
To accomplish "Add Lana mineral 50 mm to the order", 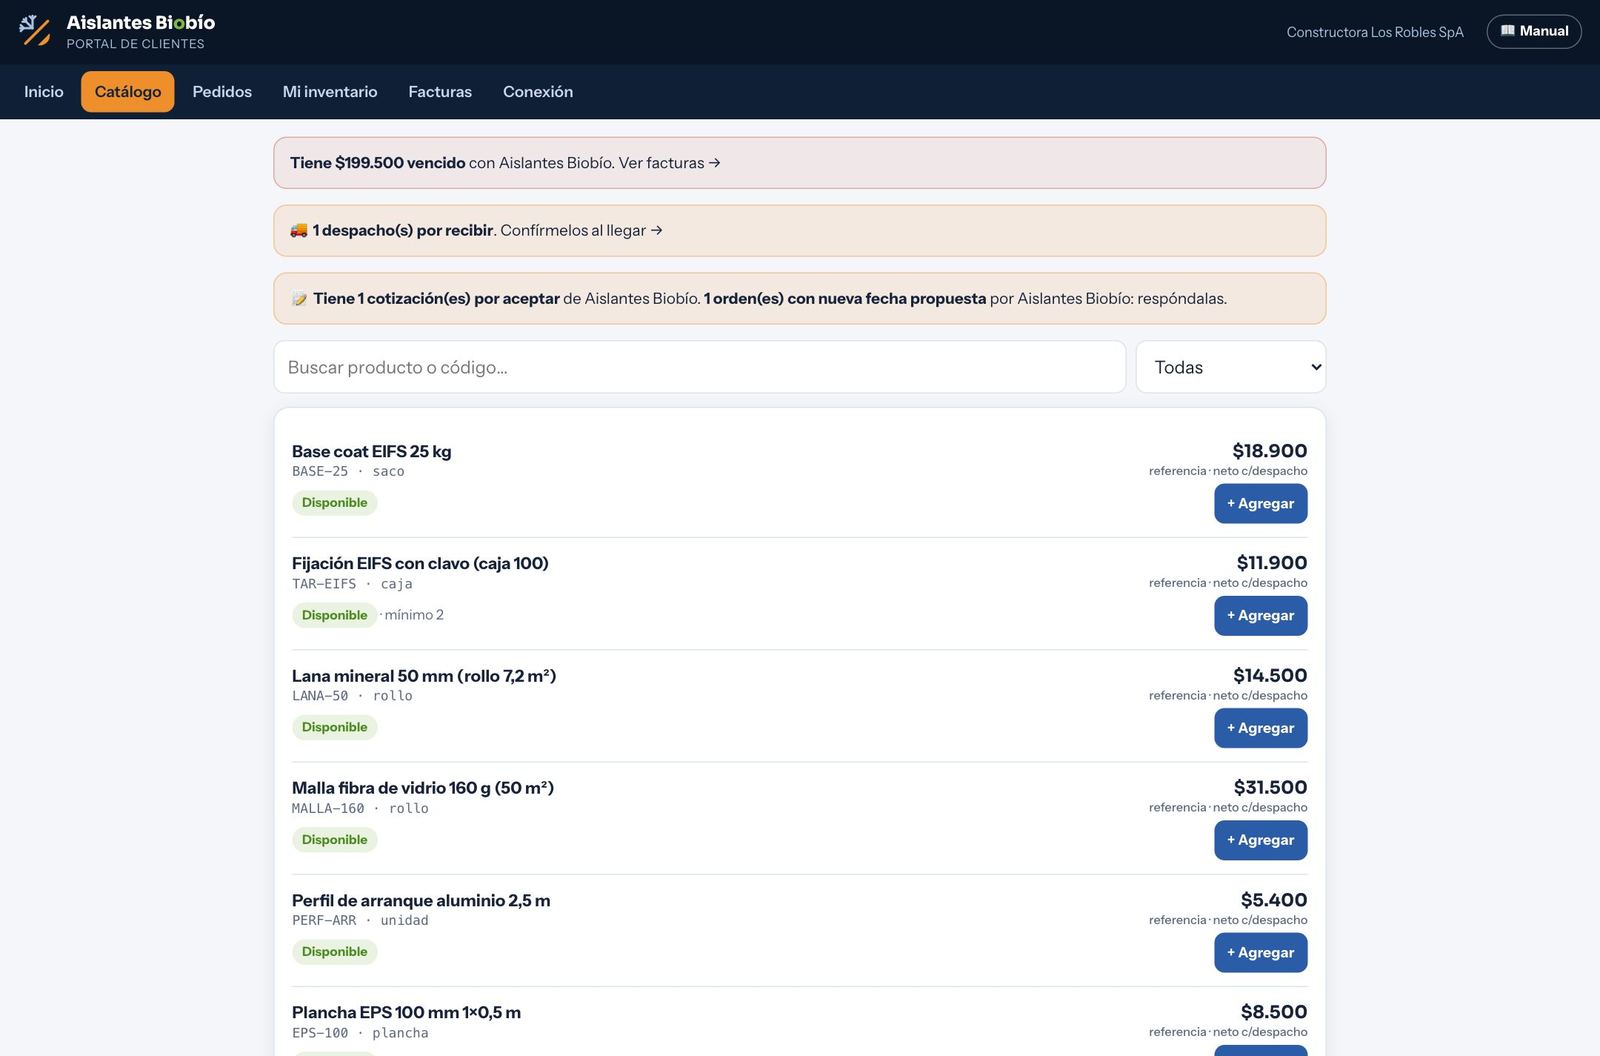I will (x=1261, y=728).
